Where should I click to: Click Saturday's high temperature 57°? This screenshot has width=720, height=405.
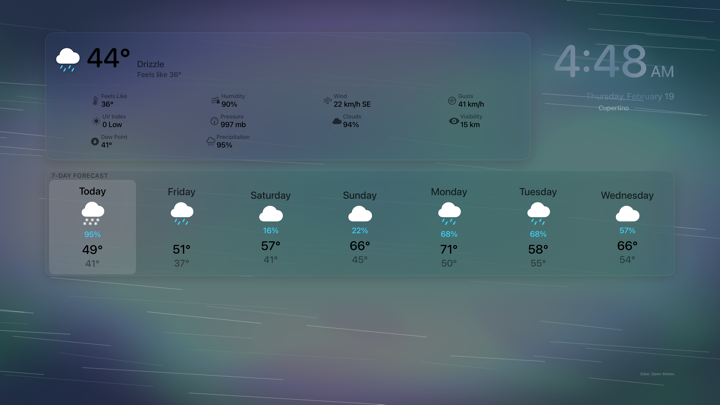pos(270,246)
